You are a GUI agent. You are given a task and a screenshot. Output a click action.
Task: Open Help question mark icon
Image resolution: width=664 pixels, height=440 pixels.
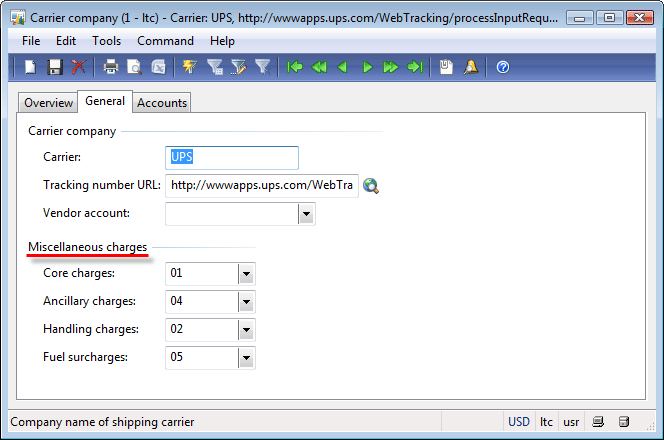[x=503, y=67]
